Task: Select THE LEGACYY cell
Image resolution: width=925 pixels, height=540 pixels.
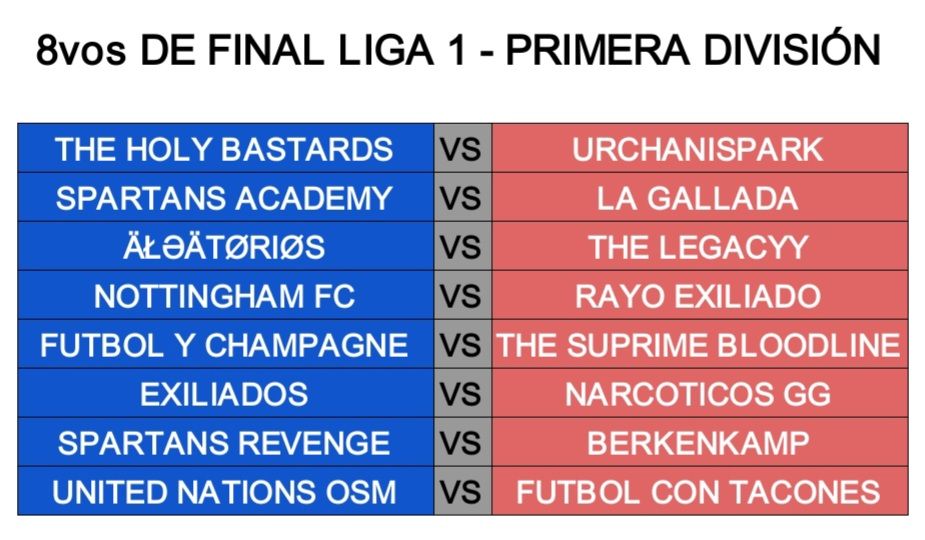Action: pyautogui.click(x=700, y=246)
